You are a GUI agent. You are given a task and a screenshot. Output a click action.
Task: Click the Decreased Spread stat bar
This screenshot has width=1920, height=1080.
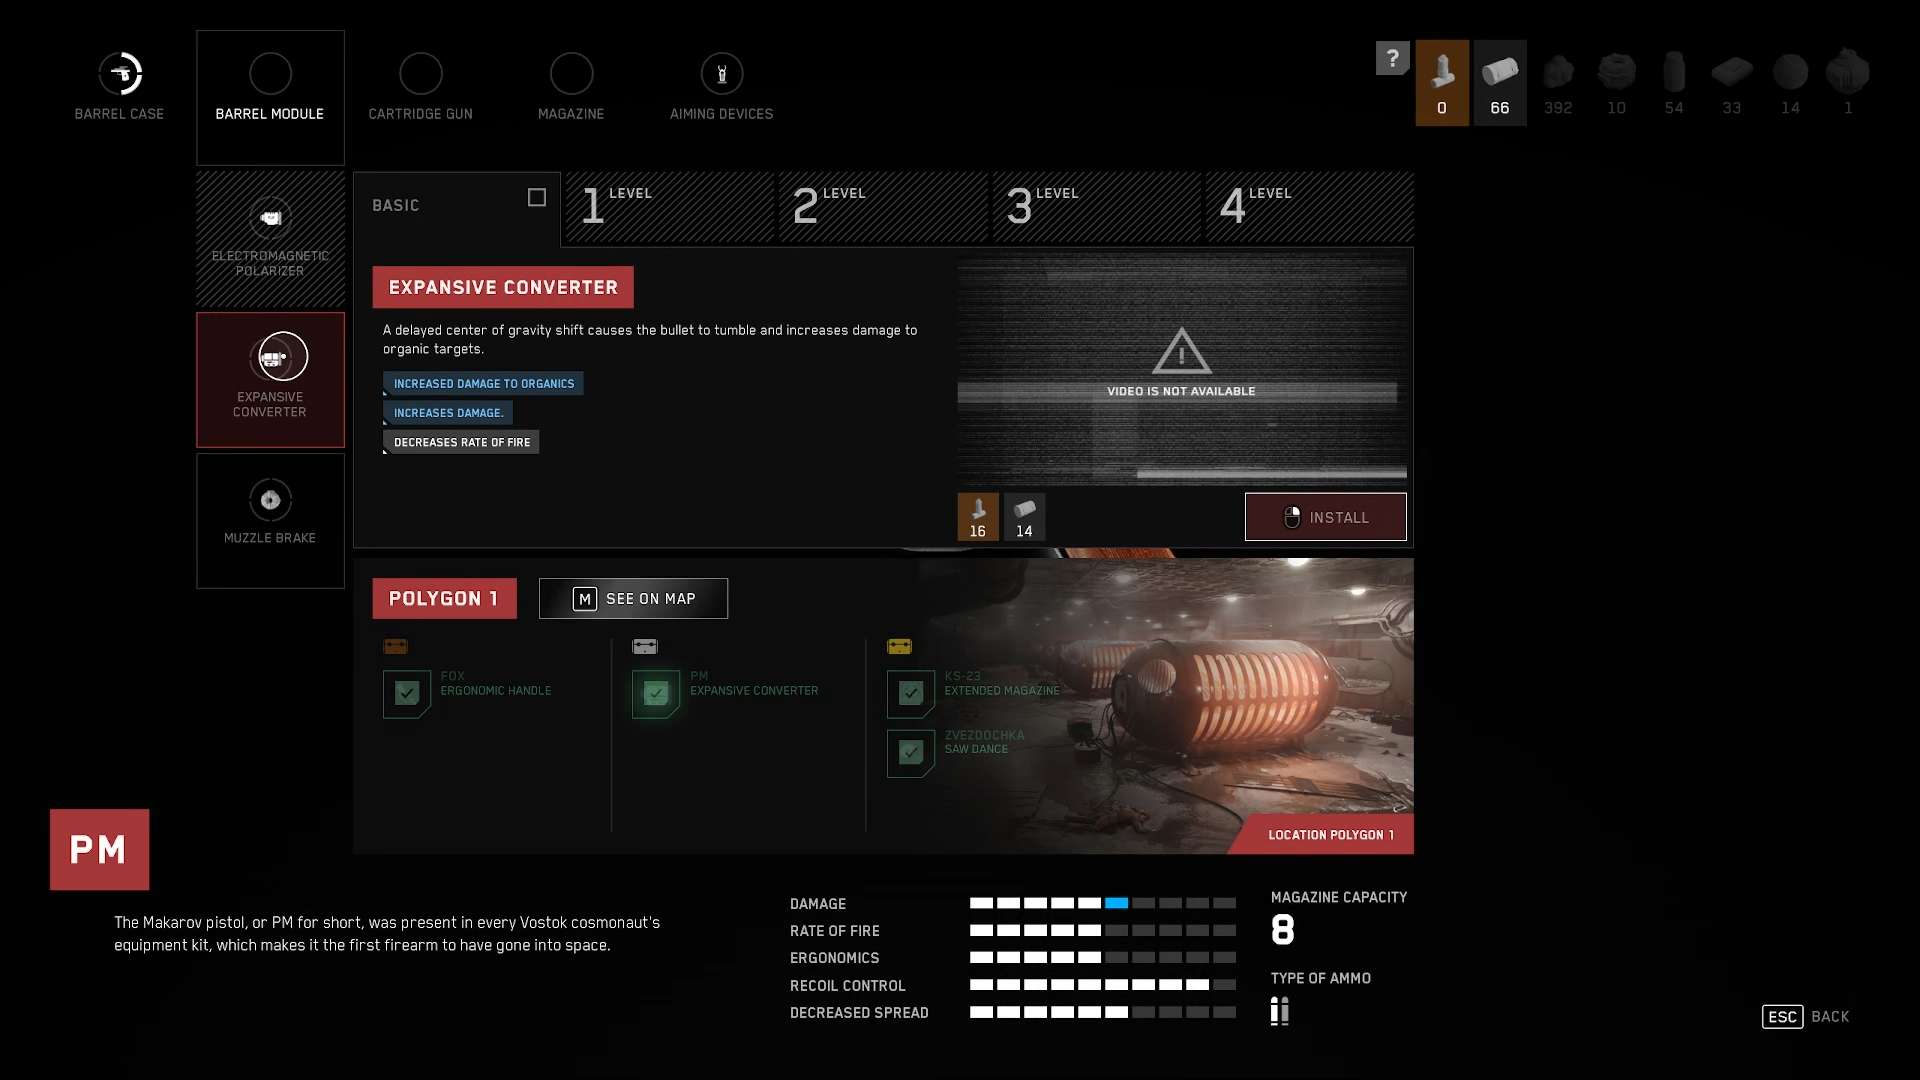click(1103, 1012)
